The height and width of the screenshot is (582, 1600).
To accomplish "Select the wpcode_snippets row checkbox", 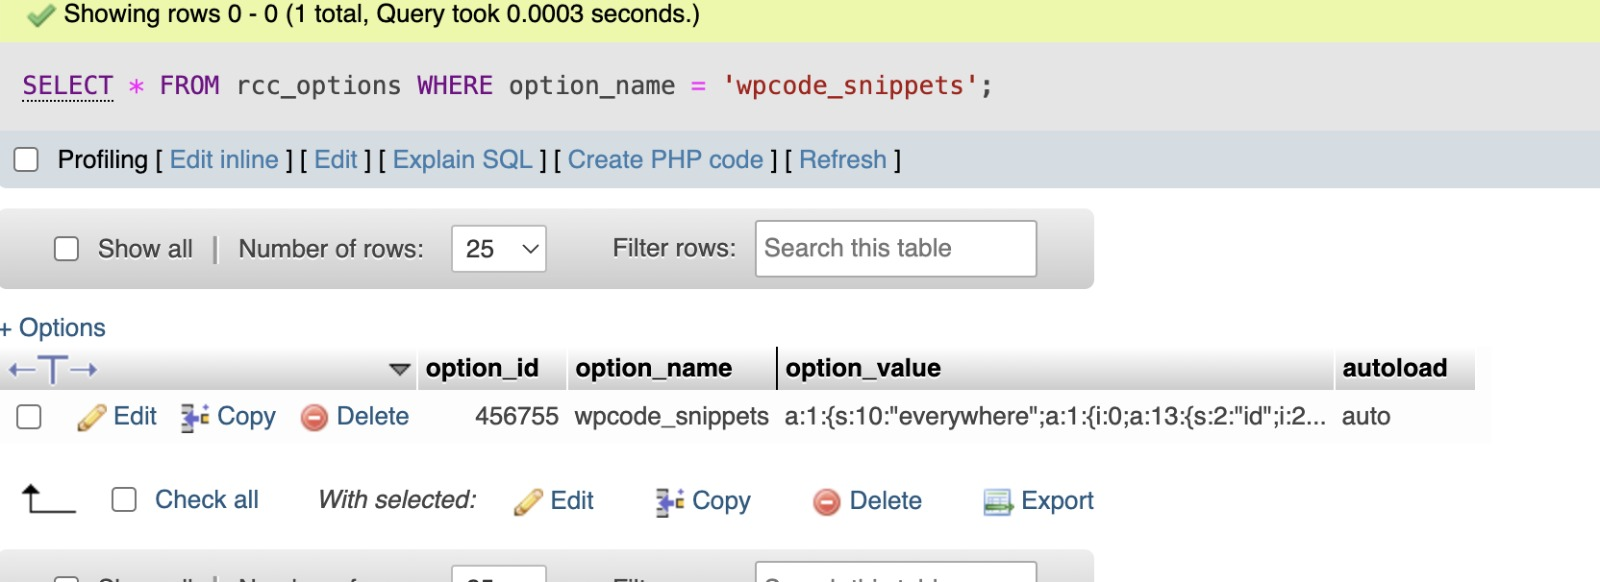I will point(29,417).
